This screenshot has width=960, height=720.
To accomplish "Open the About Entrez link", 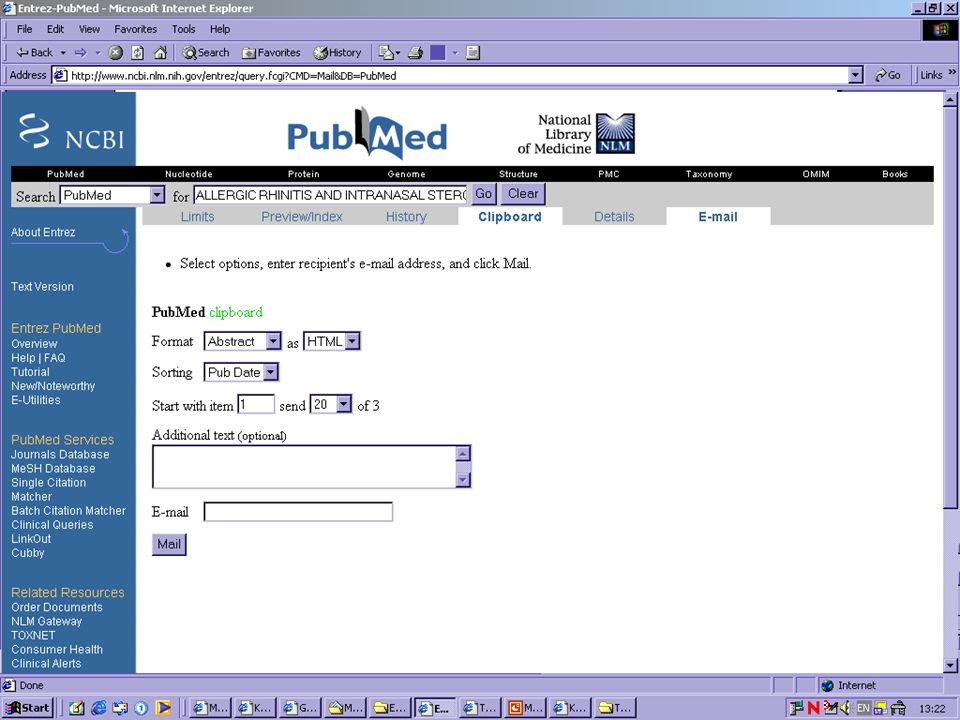I will pos(43,232).
